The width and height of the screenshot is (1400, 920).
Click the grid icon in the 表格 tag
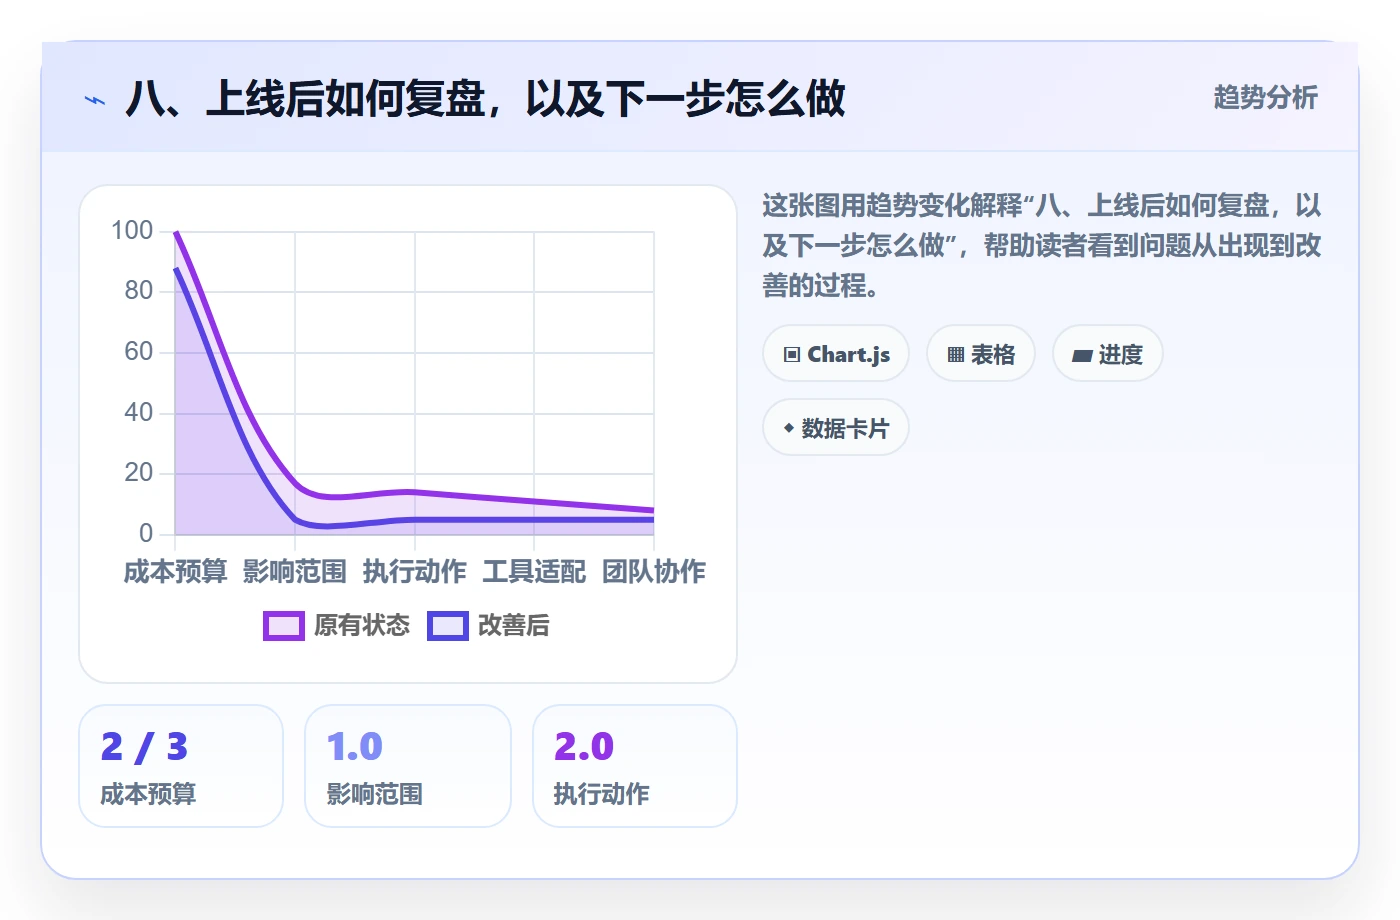coord(956,355)
